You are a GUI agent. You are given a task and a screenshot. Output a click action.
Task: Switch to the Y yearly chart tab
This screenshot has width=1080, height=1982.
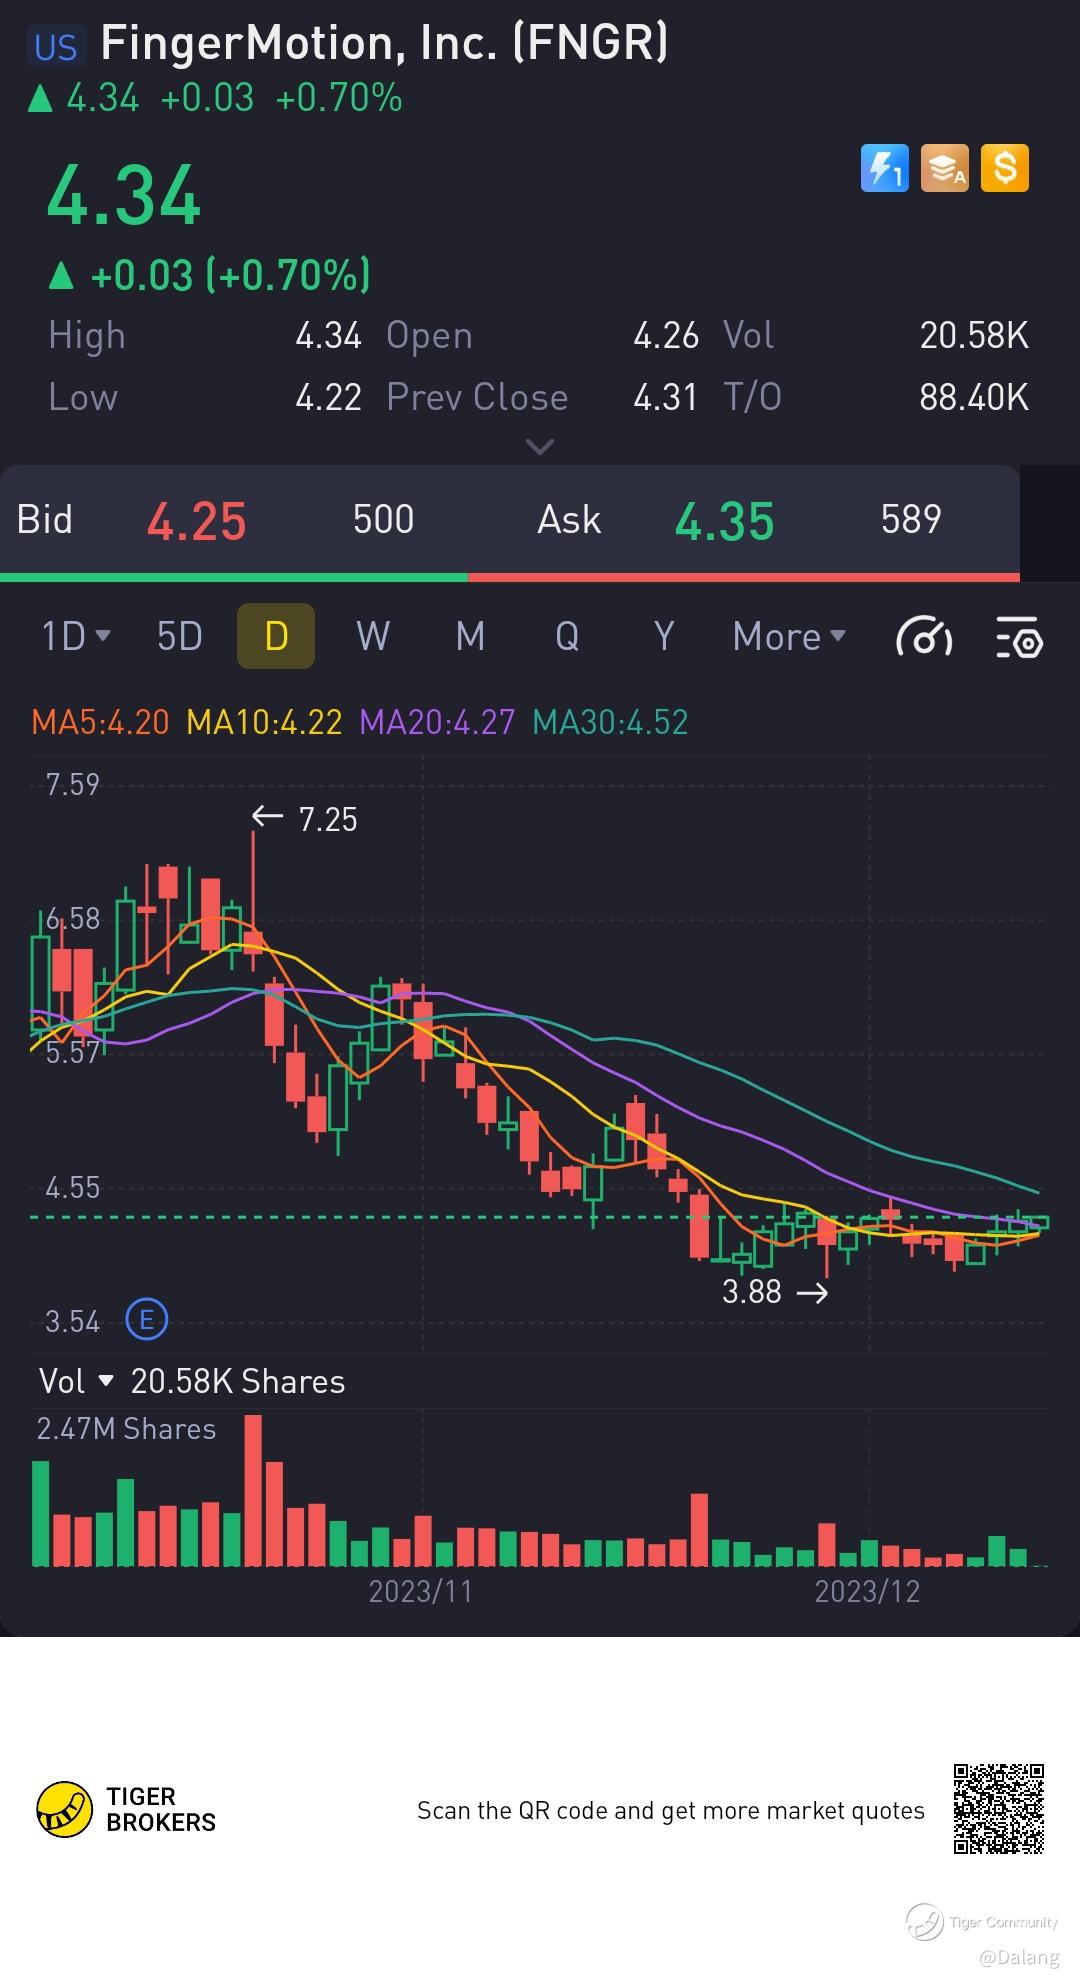tap(664, 636)
